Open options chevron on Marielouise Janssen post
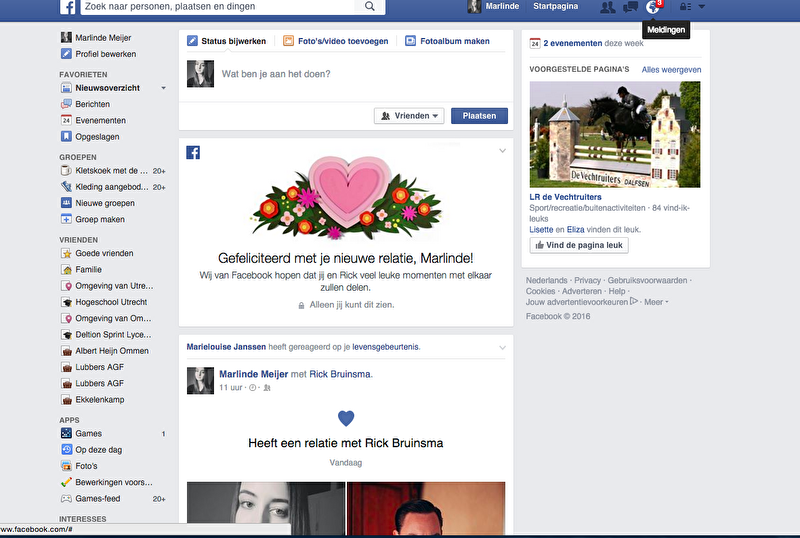This screenshot has width=800, height=538. [502, 348]
